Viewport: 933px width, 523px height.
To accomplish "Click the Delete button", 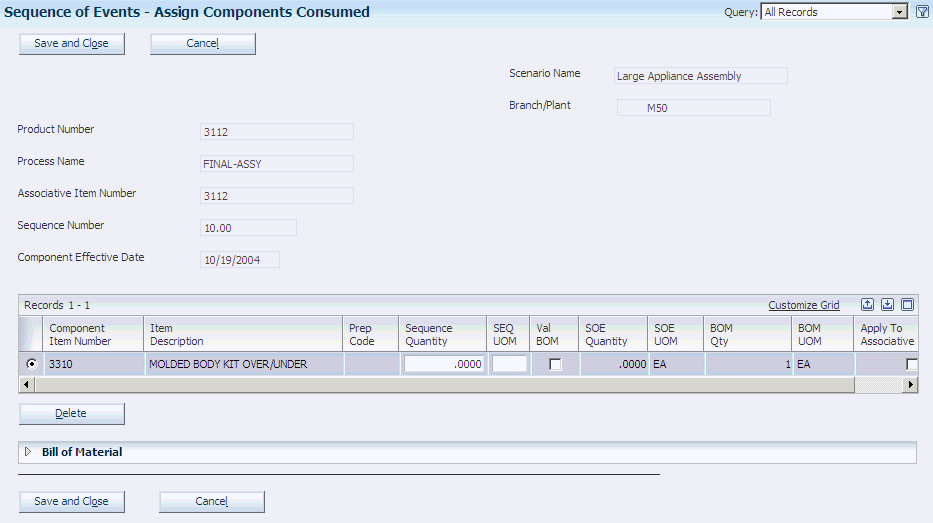I will click(71, 414).
